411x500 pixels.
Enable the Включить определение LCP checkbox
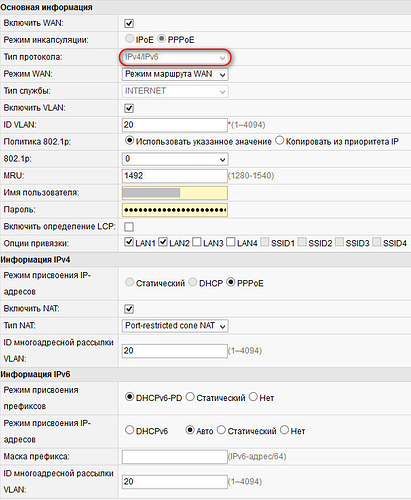pos(129,227)
